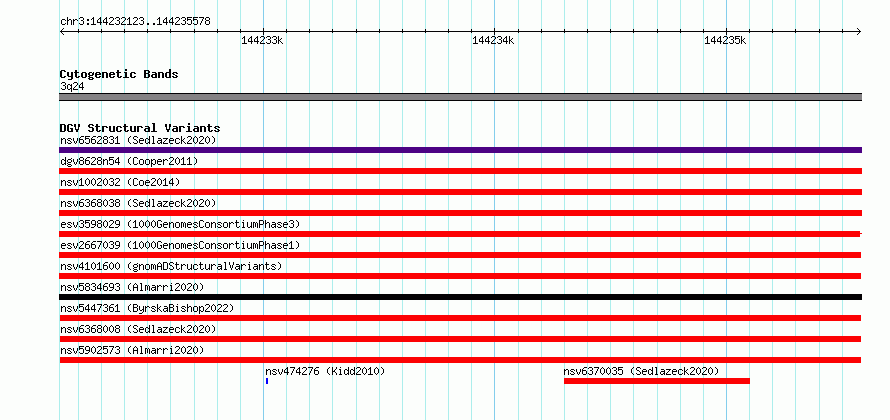Viewport: 890px width, 420px height.
Task: Click the red dgv8628n54 variant bar
Action: click(x=460, y=171)
